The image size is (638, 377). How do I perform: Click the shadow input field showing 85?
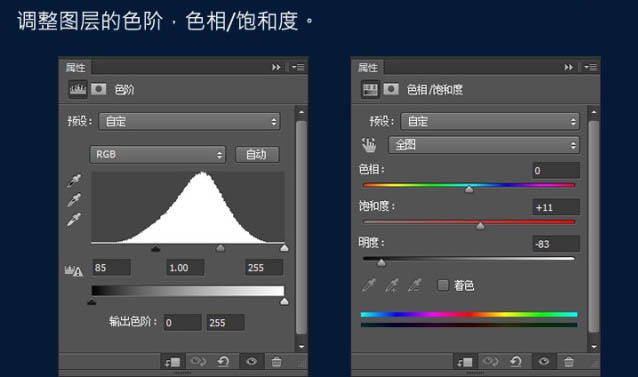pyautogui.click(x=111, y=268)
